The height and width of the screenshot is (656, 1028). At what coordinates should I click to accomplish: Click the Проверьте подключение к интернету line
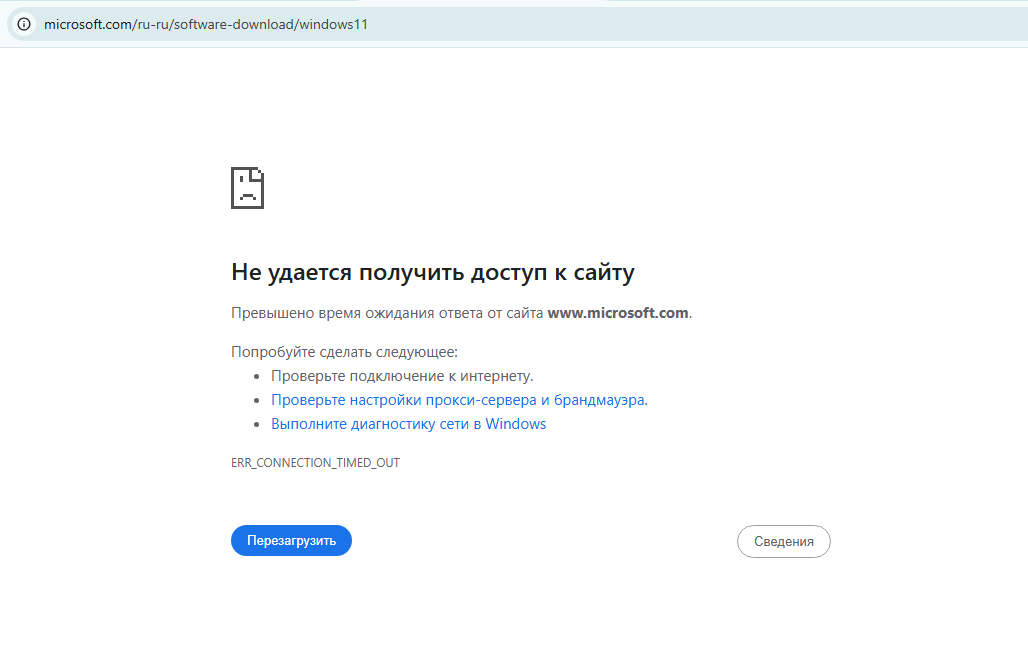[x=402, y=376]
